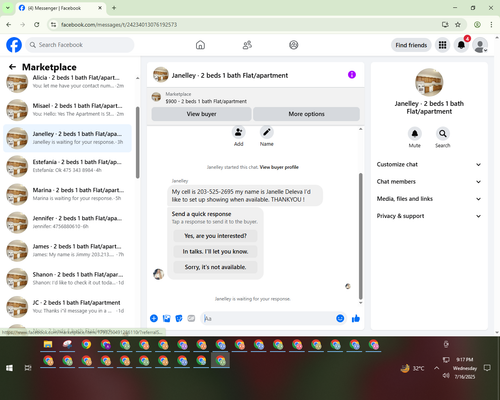Open the Facebook logo home link
This screenshot has height=400, width=500.
pyautogui.click(x=14, y=45)
